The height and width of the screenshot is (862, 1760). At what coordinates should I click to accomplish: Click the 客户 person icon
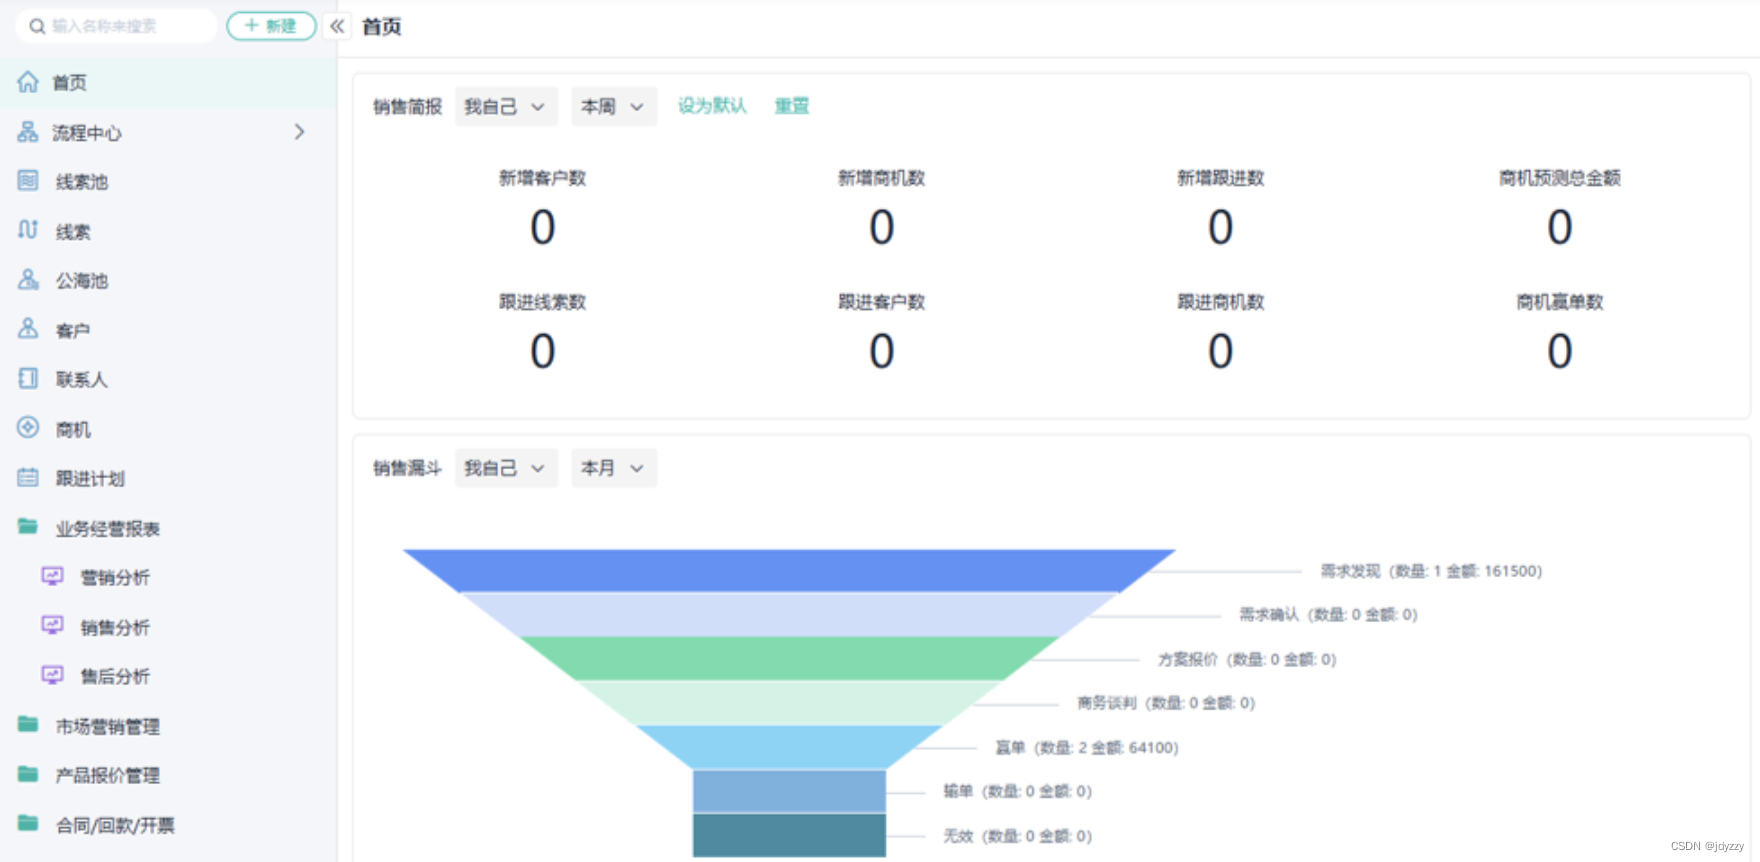point(28,329)
